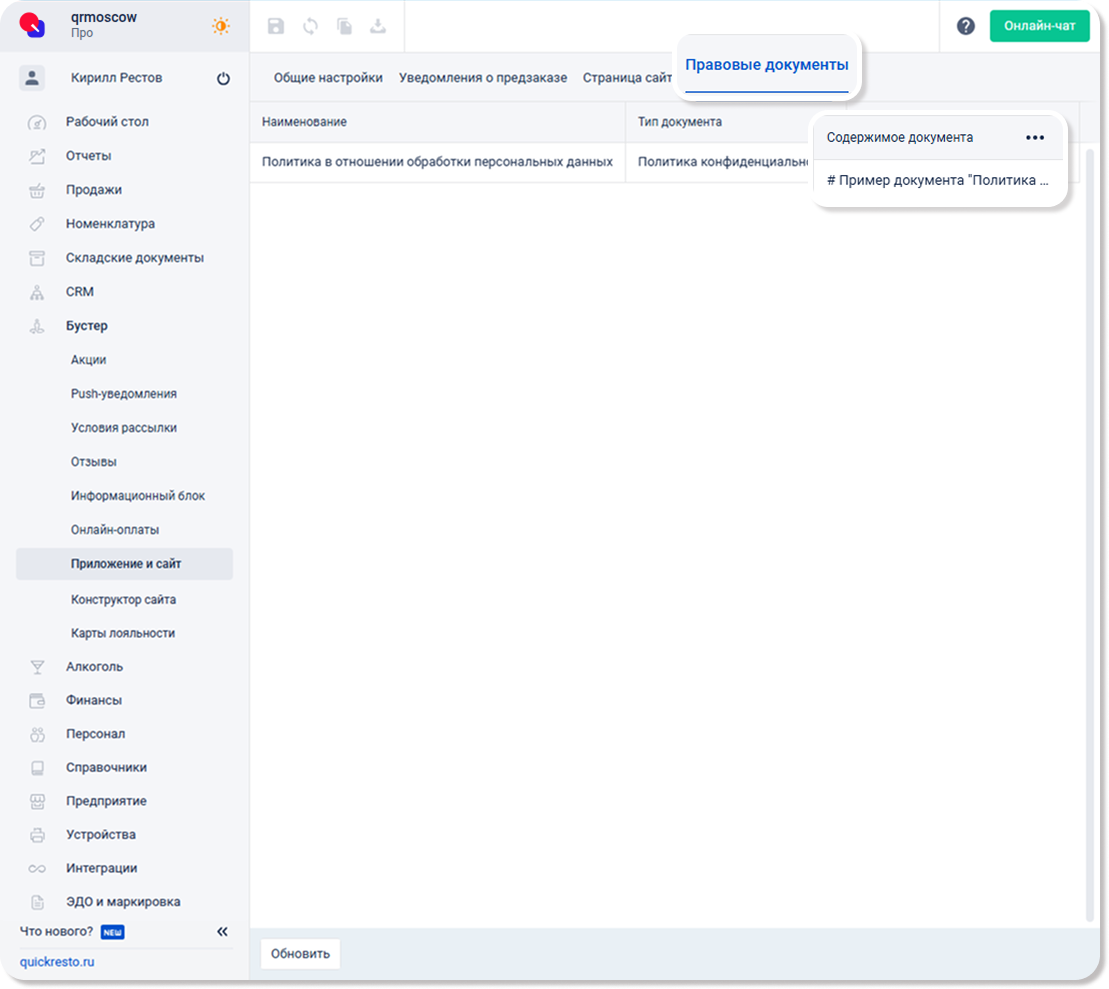This screenshot has height=989, width=1109.
Task: Select the Политика в отношении обработки row
Action: [437, 162]
